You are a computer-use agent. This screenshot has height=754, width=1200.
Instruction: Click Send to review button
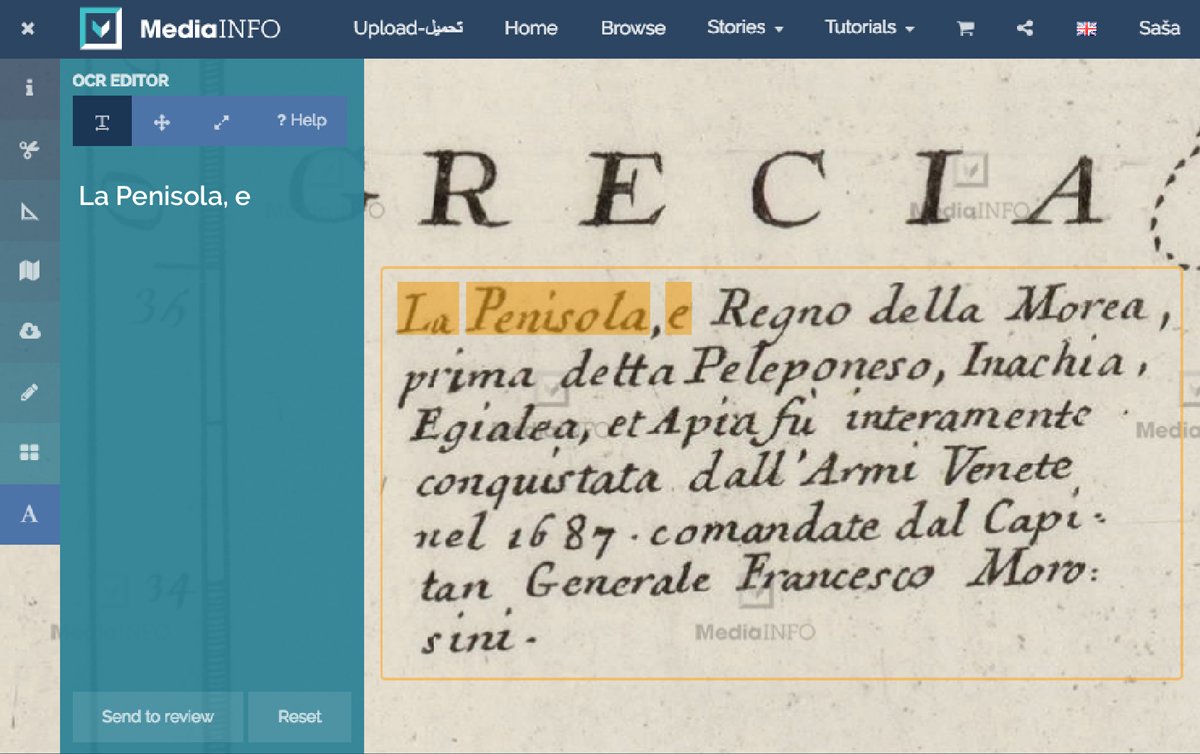(x=158, y=716)
